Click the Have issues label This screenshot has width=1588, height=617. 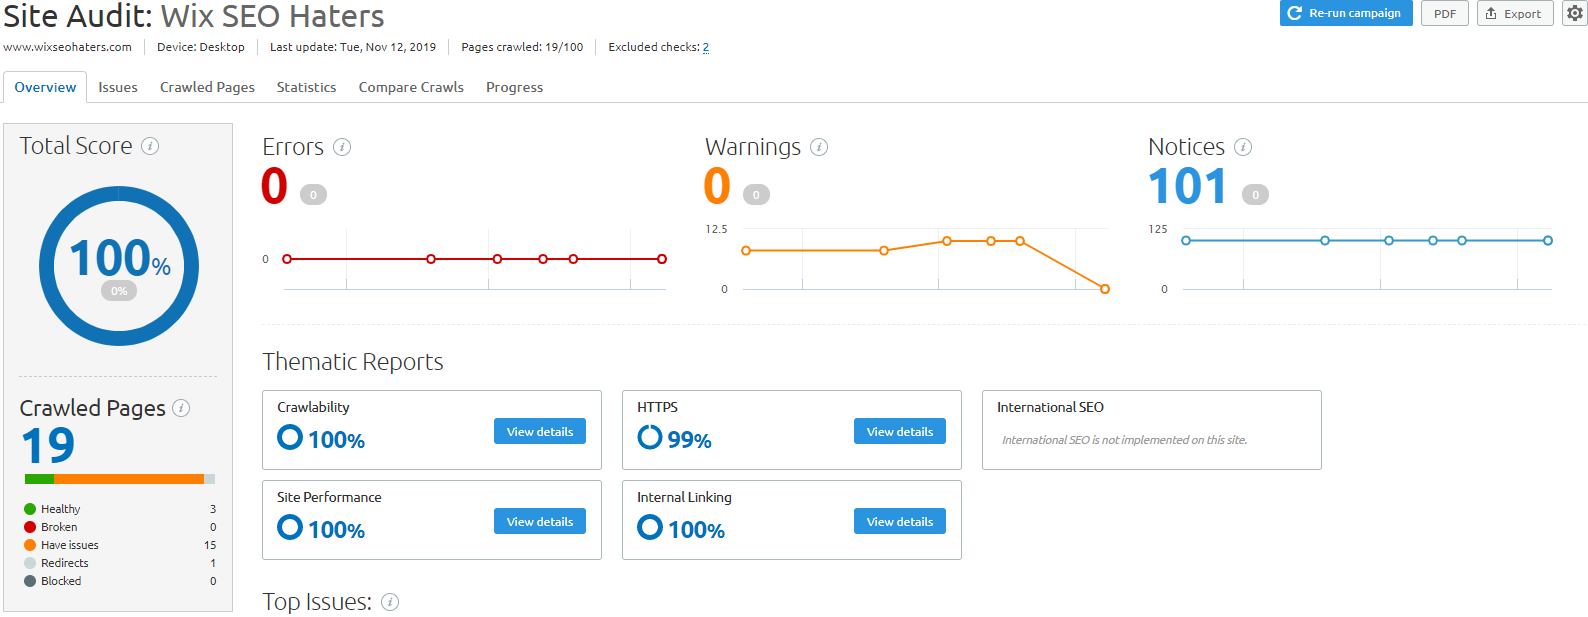[x=70, y=545]
